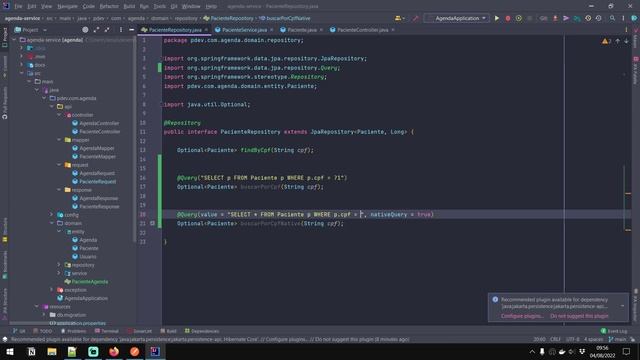Expand the config folder in project tree
Image resolution: width=640 pixels, height=360 pixels.
[52, 215]
